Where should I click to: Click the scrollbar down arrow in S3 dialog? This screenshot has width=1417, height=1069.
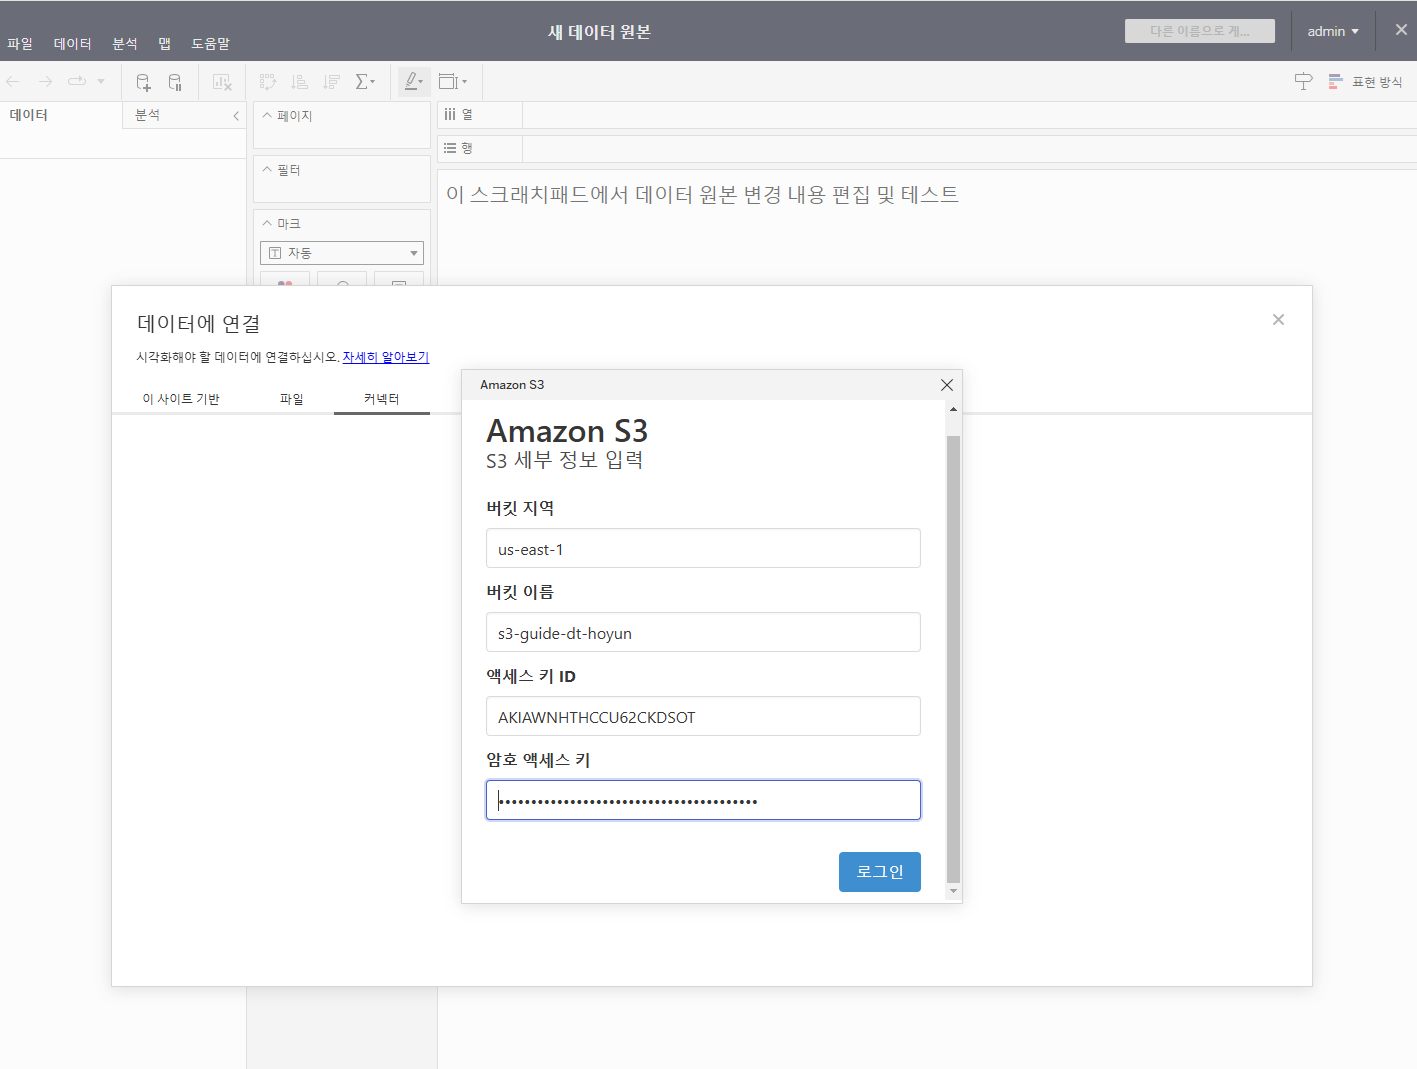click(x=953, y=891)
